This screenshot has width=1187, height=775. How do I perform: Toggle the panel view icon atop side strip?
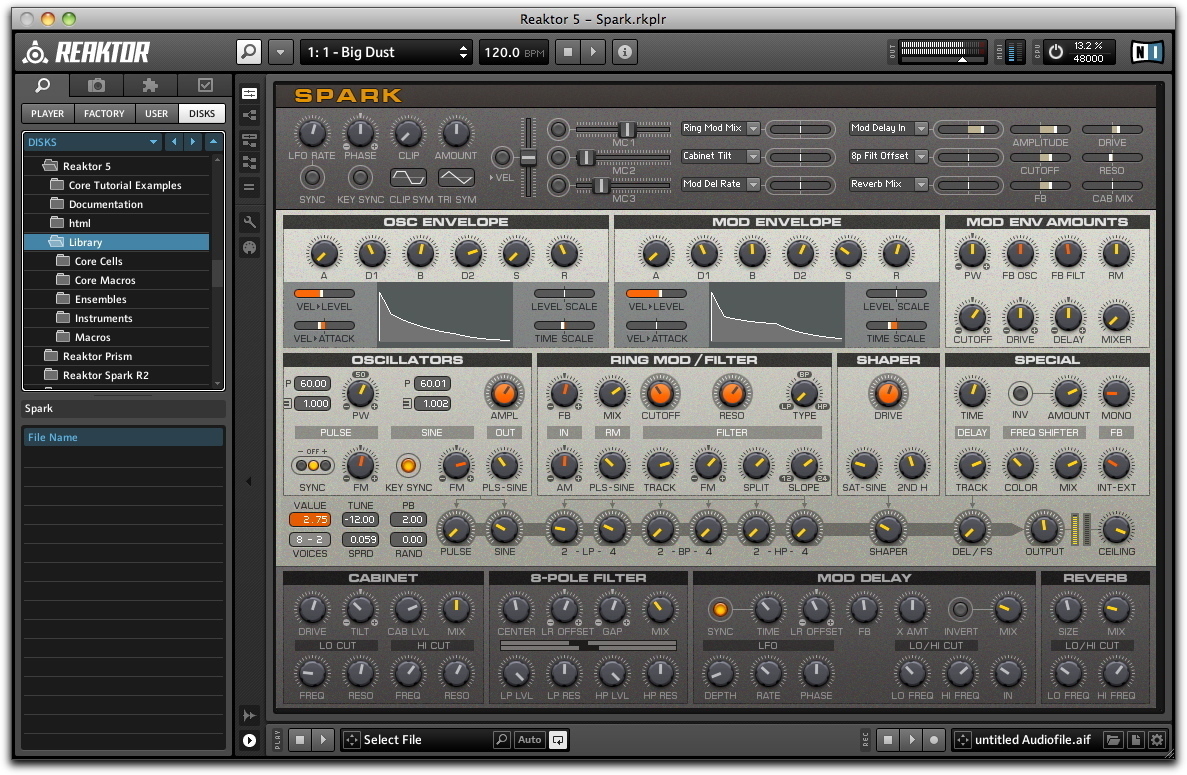249,93
